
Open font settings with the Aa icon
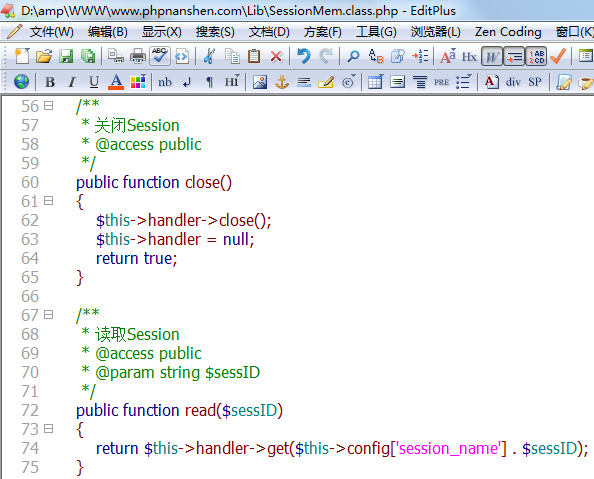(x=447, y=56)
